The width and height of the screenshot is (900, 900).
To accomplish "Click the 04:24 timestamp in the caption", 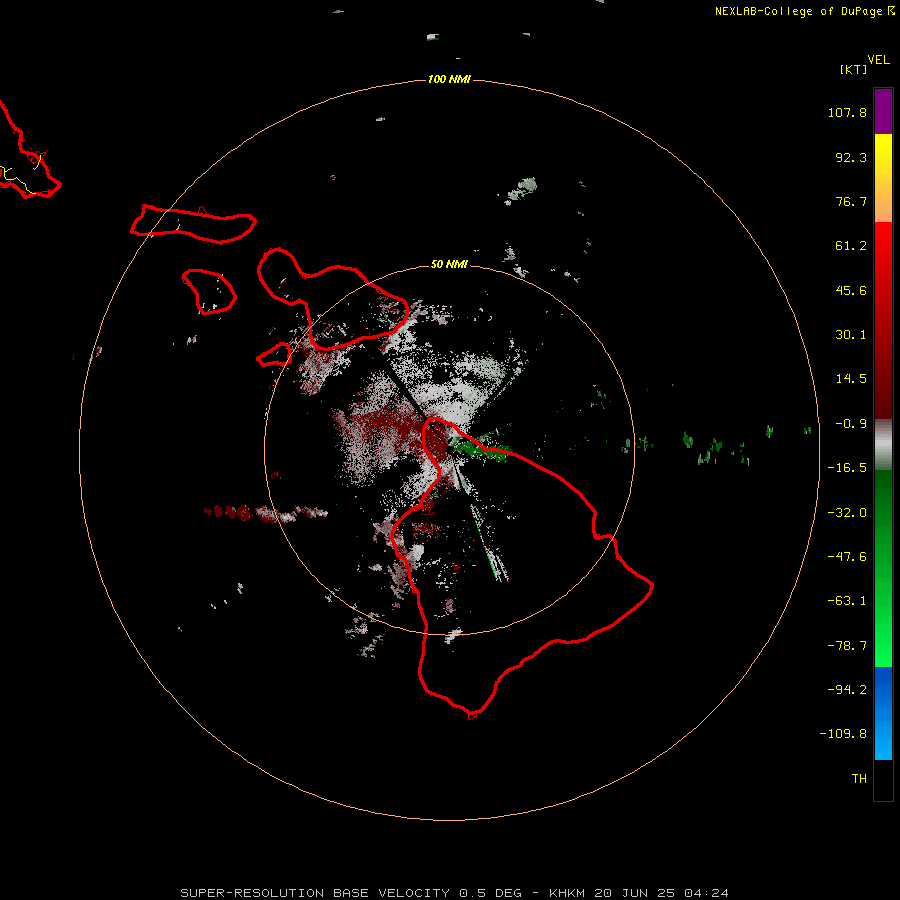I will [706, 893].
